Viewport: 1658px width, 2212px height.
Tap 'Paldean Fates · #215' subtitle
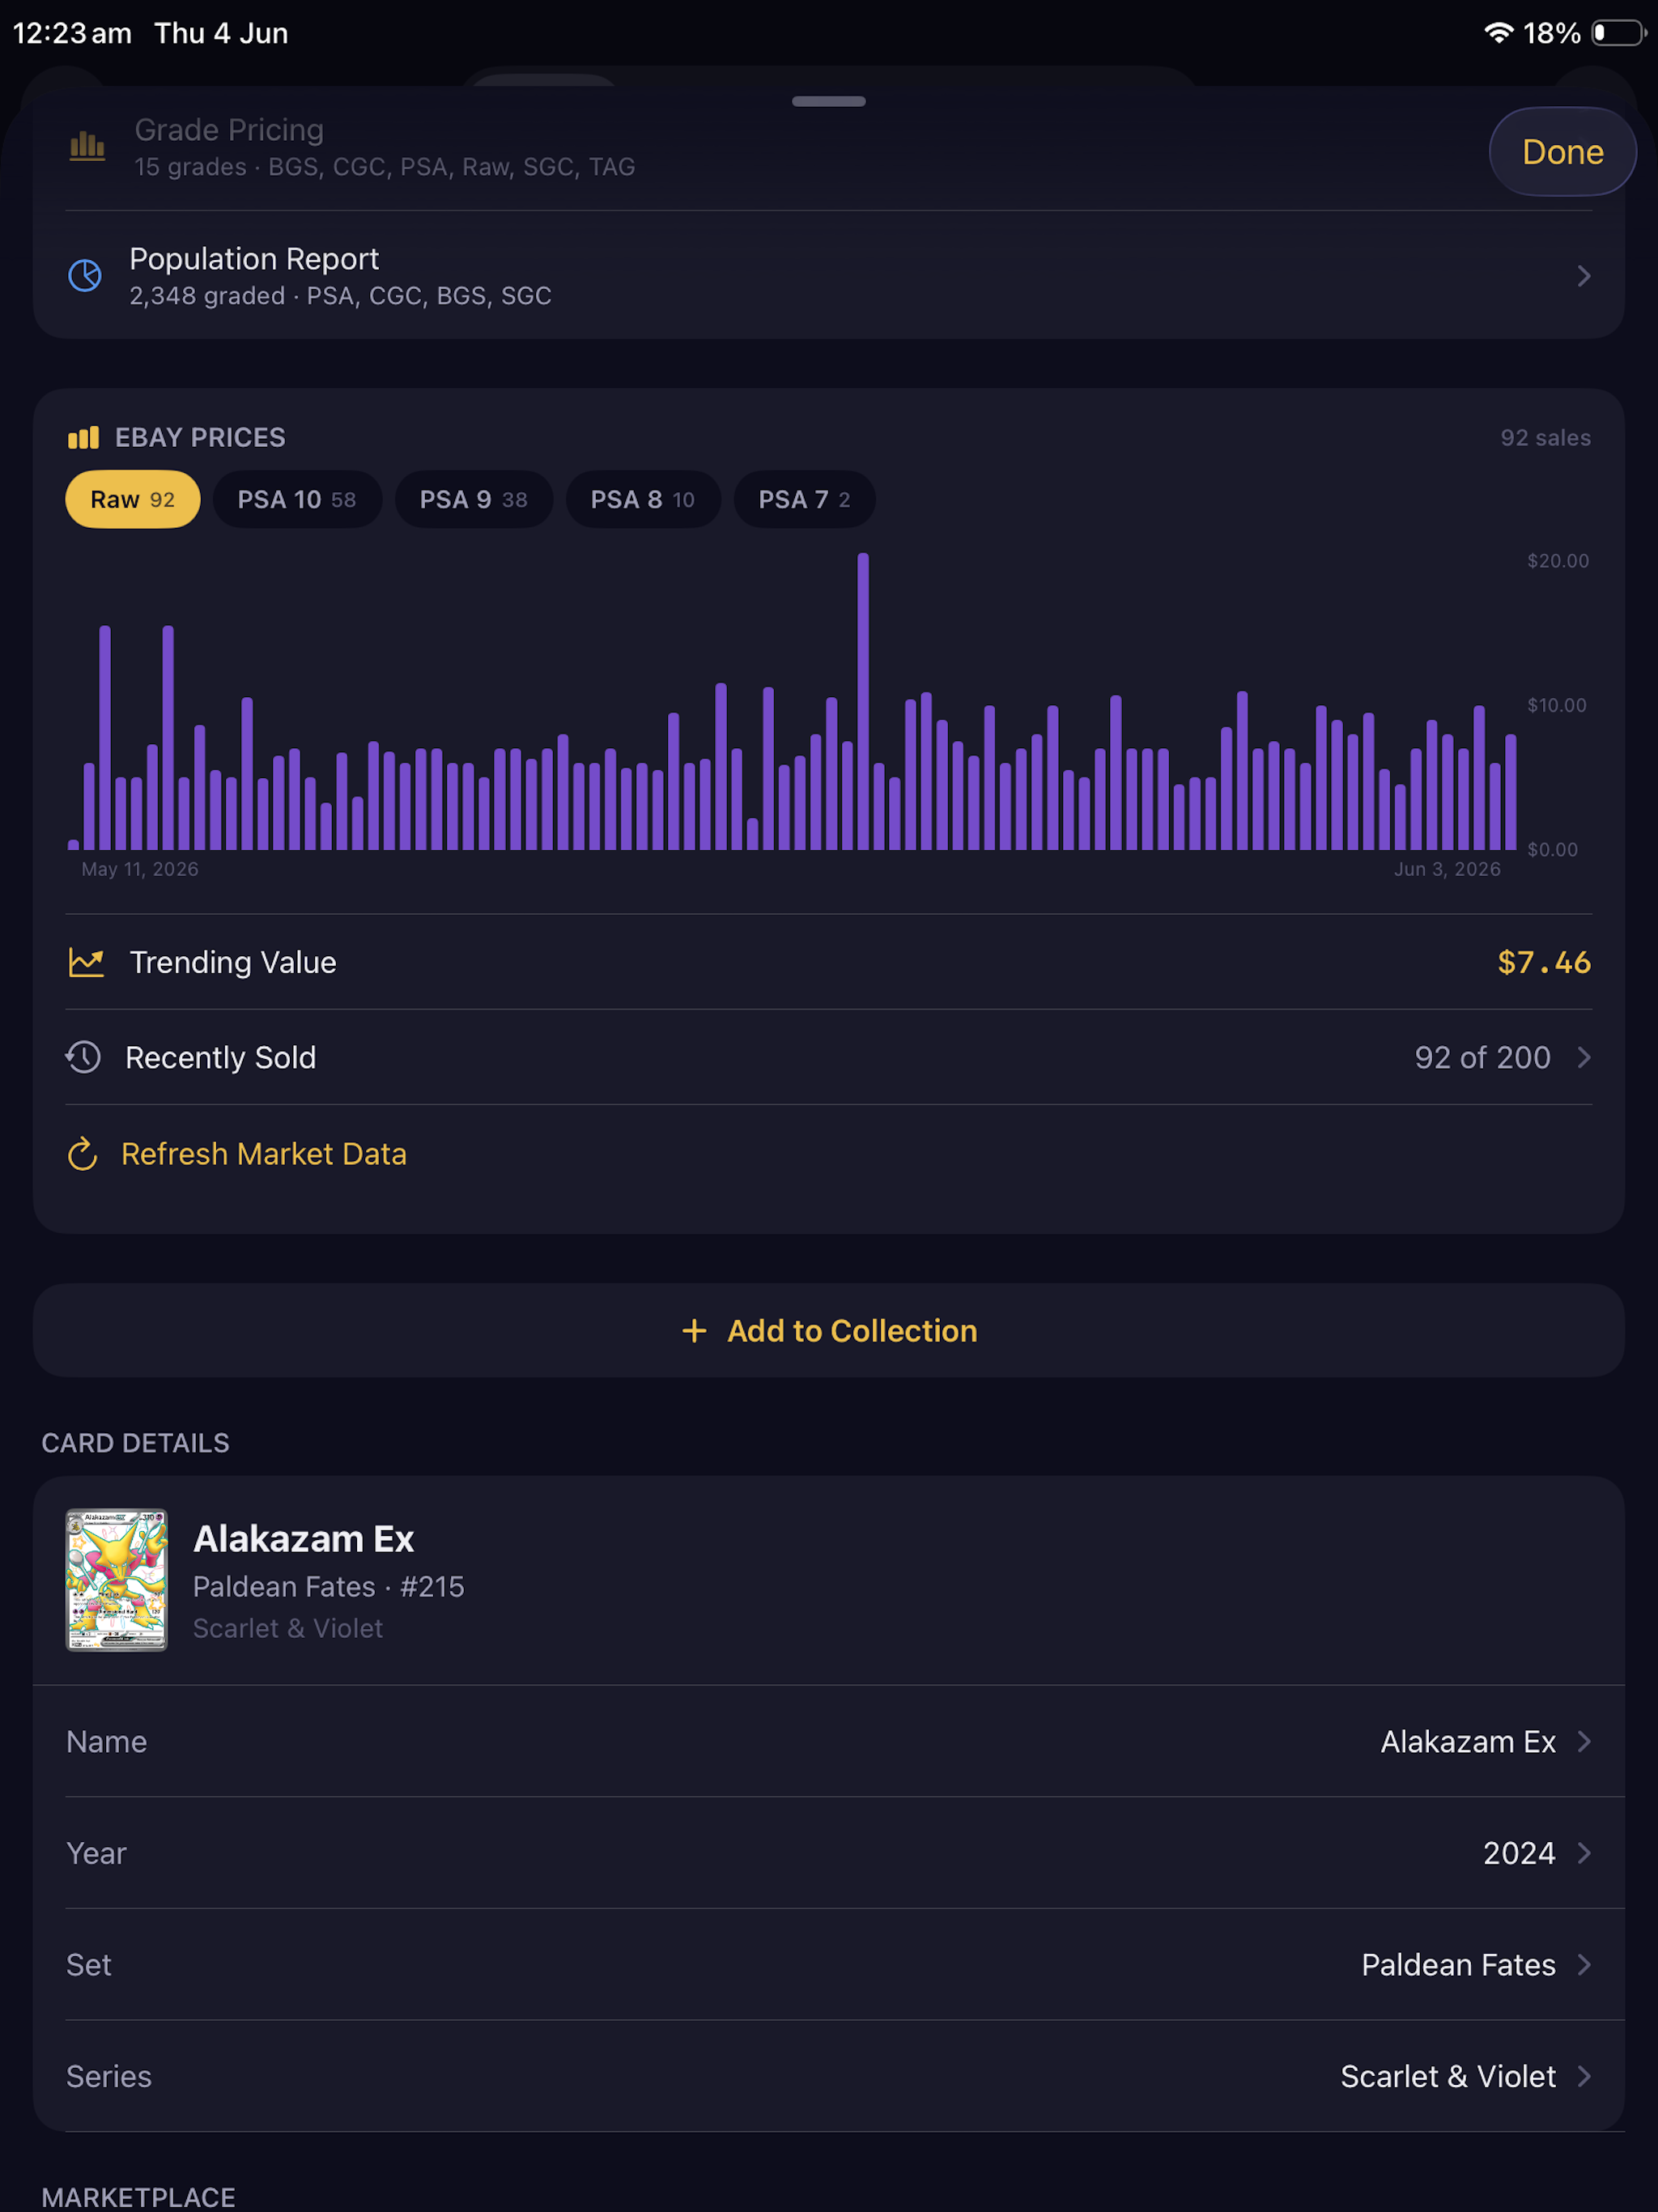point(328,1586)
